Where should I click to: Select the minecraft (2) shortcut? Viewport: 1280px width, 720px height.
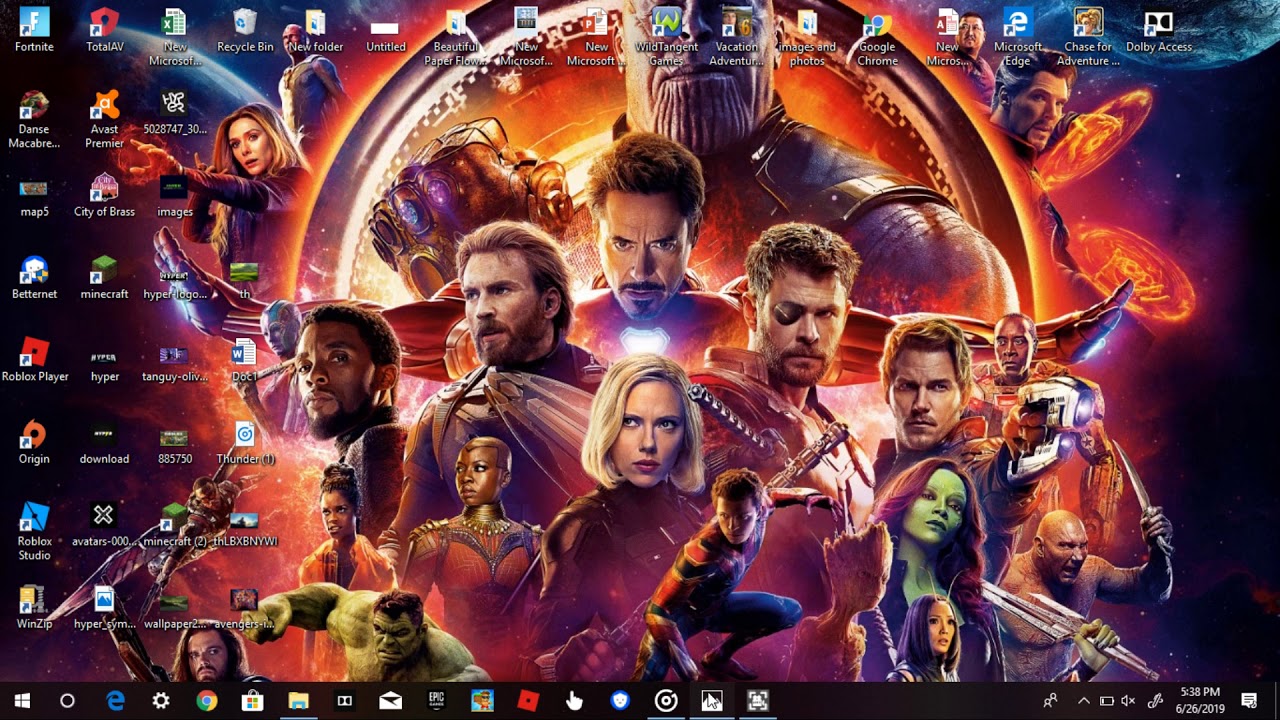175,524
